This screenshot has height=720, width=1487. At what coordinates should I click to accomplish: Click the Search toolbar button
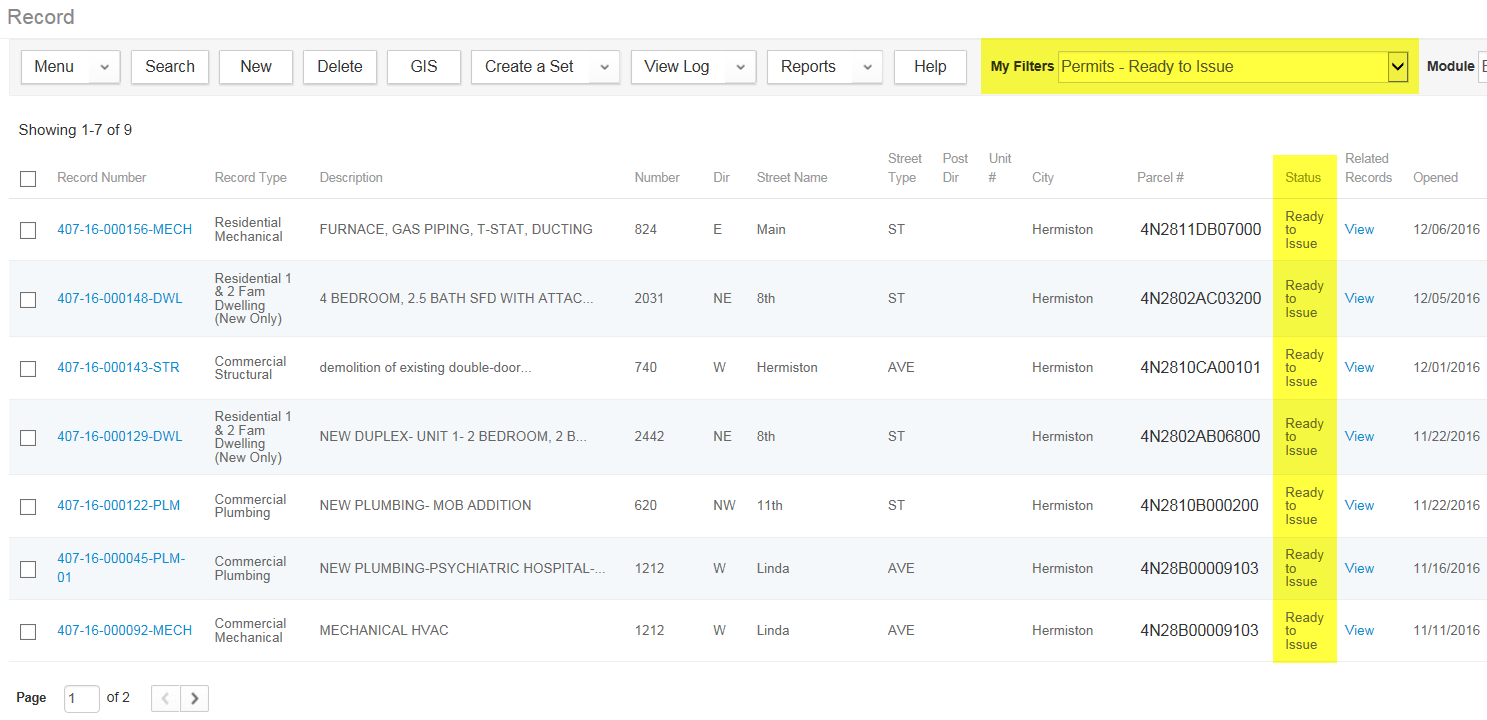click(170, 67)
